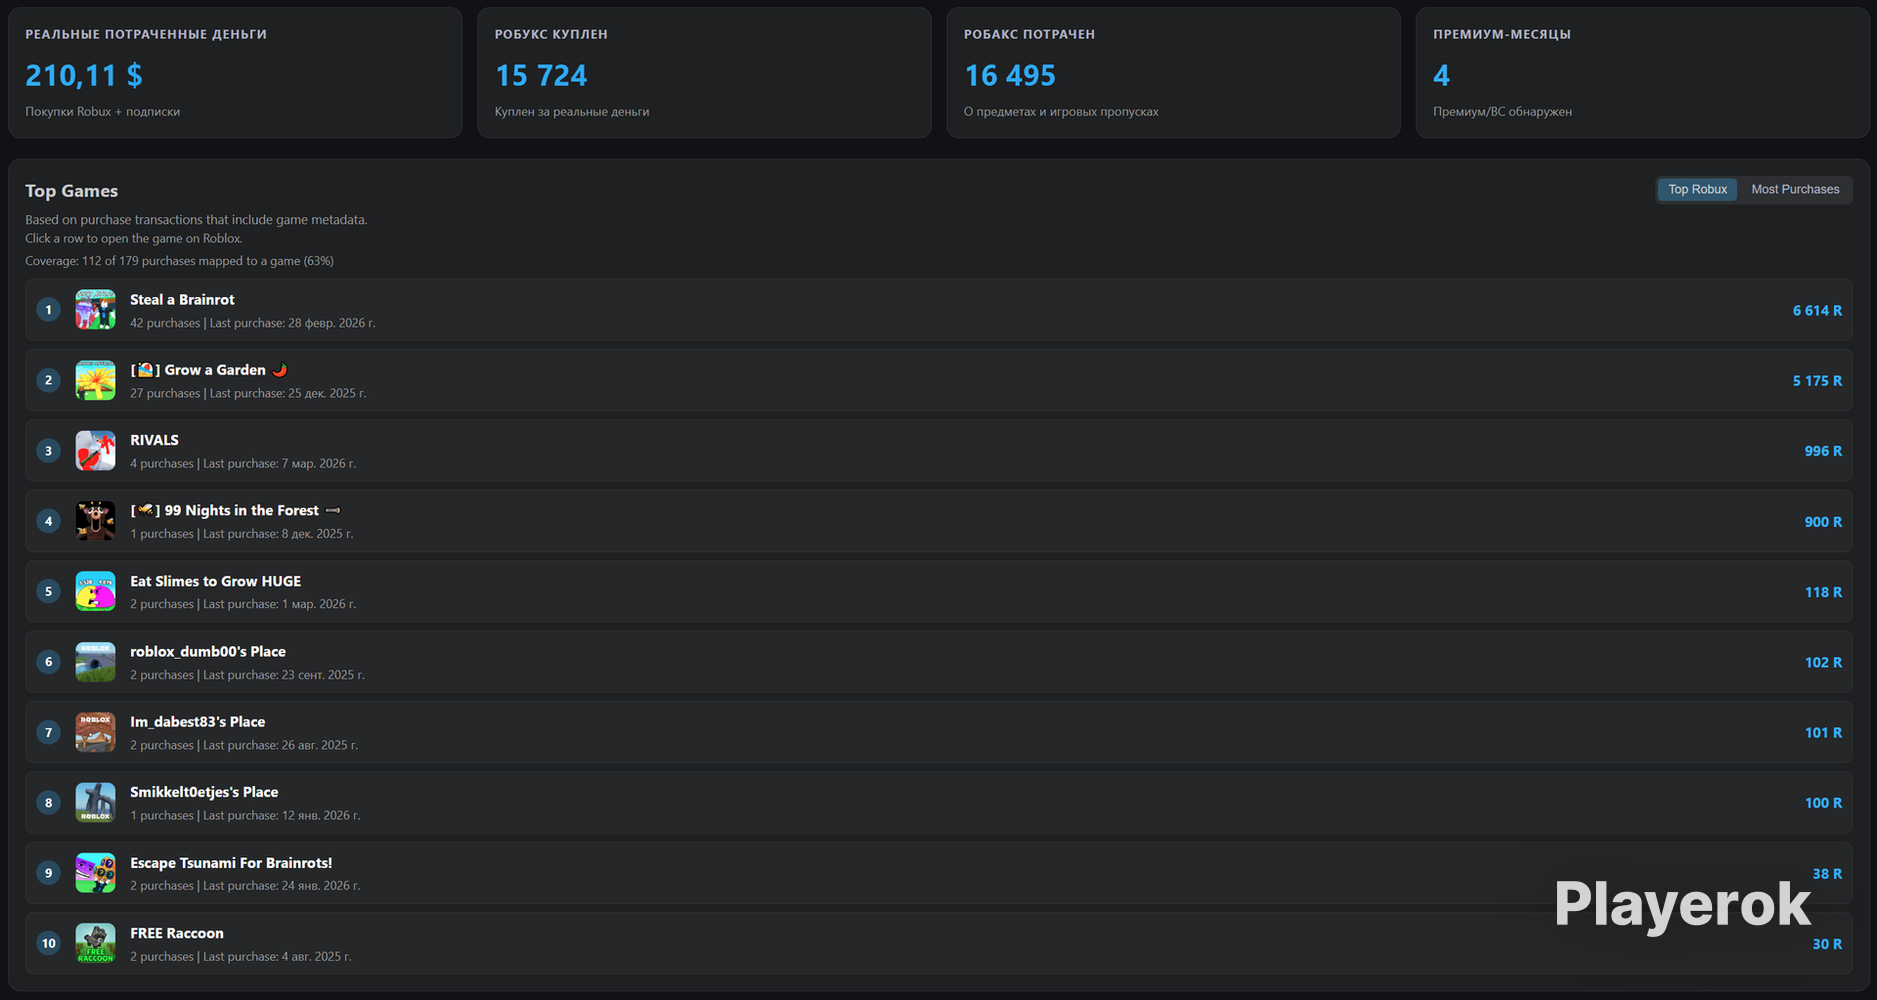Open the Steal a Brainrot title link
This screenshot has width=1877, height=1000.
click(182, 300)
